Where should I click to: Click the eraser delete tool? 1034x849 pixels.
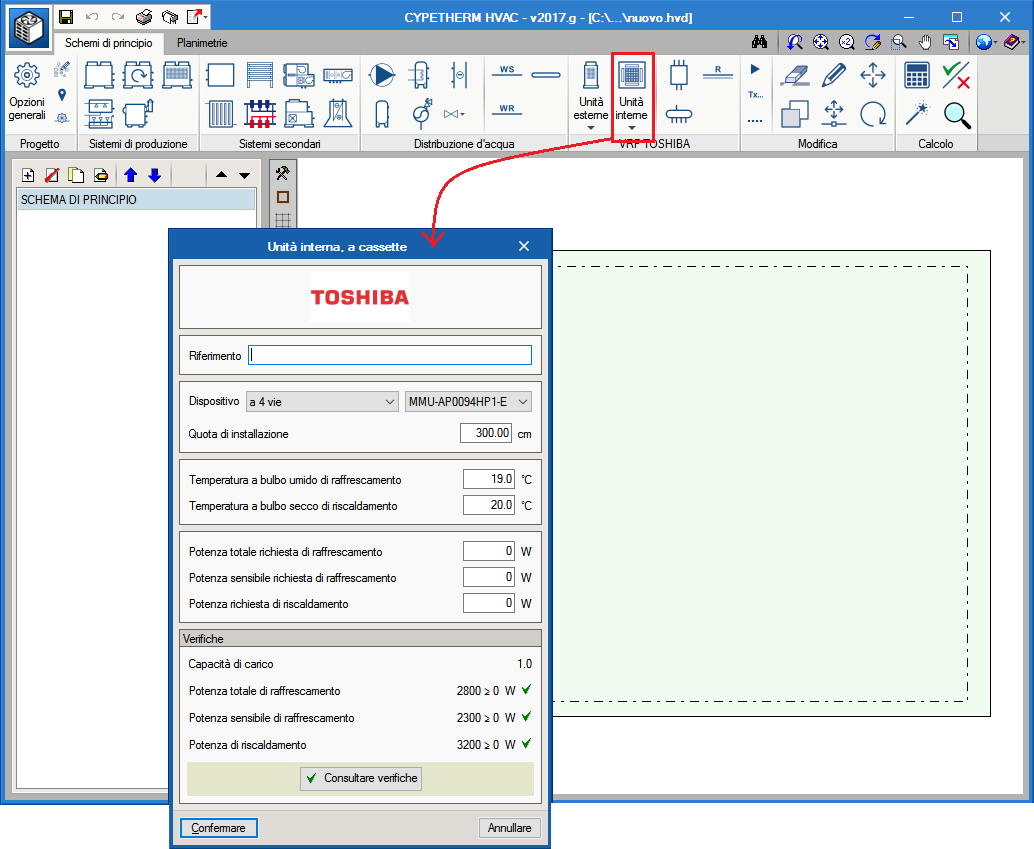pos(795,75)
